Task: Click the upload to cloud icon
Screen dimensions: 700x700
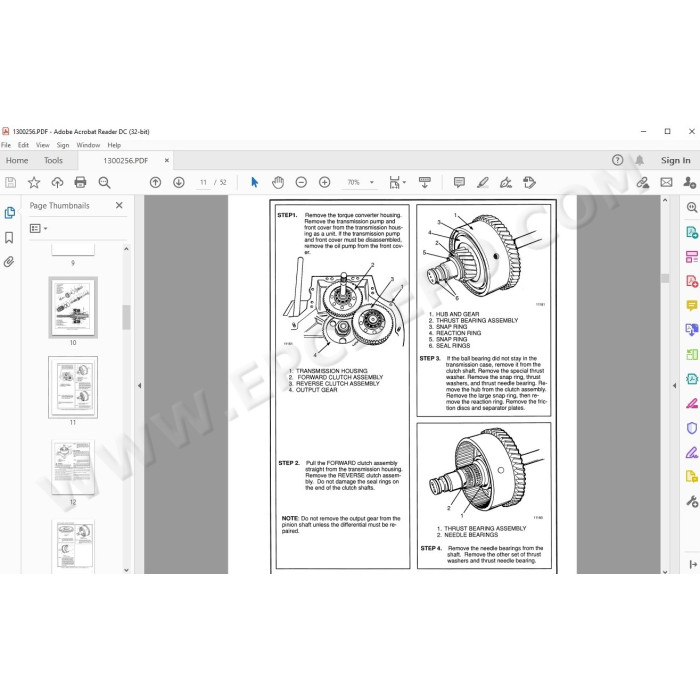Action: click(57, 182)
